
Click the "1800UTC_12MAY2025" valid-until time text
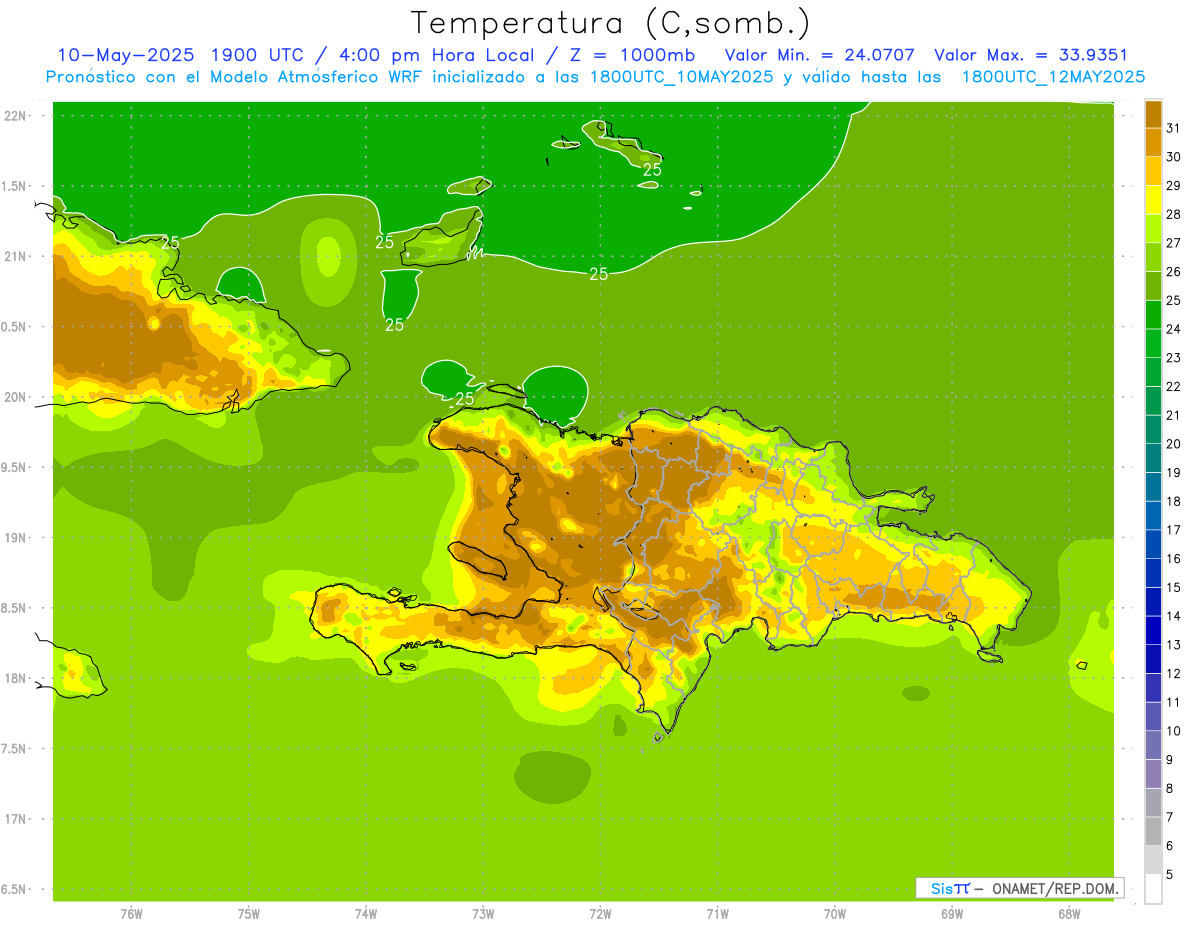[x=1053, y=77]
